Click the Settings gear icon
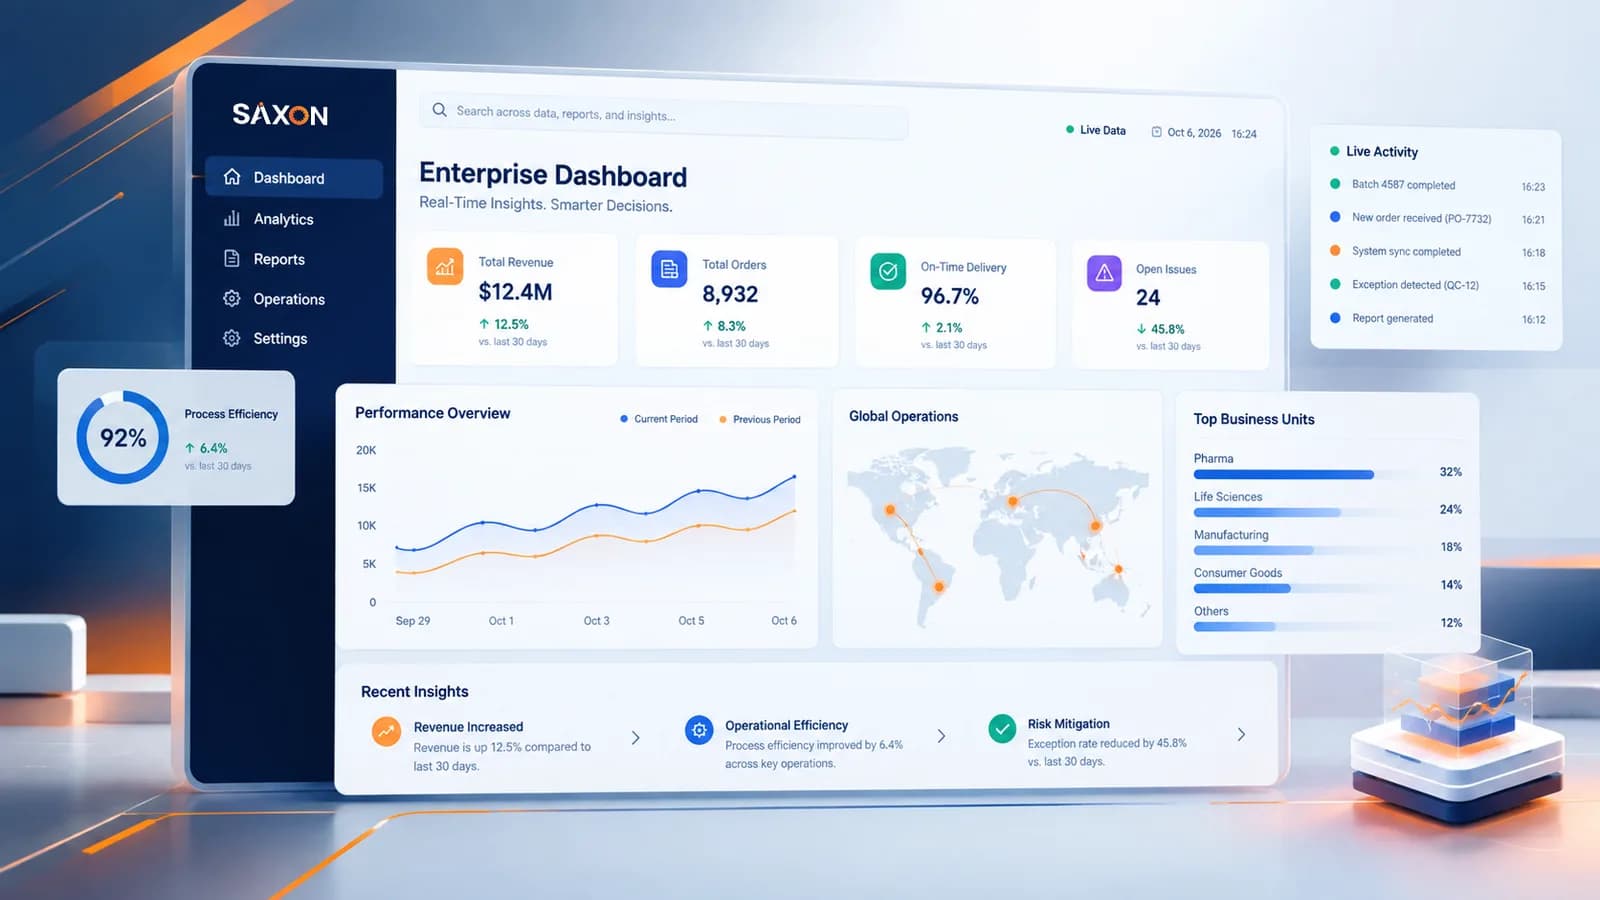Viewport: 1600px width, 900px height. 232,338
